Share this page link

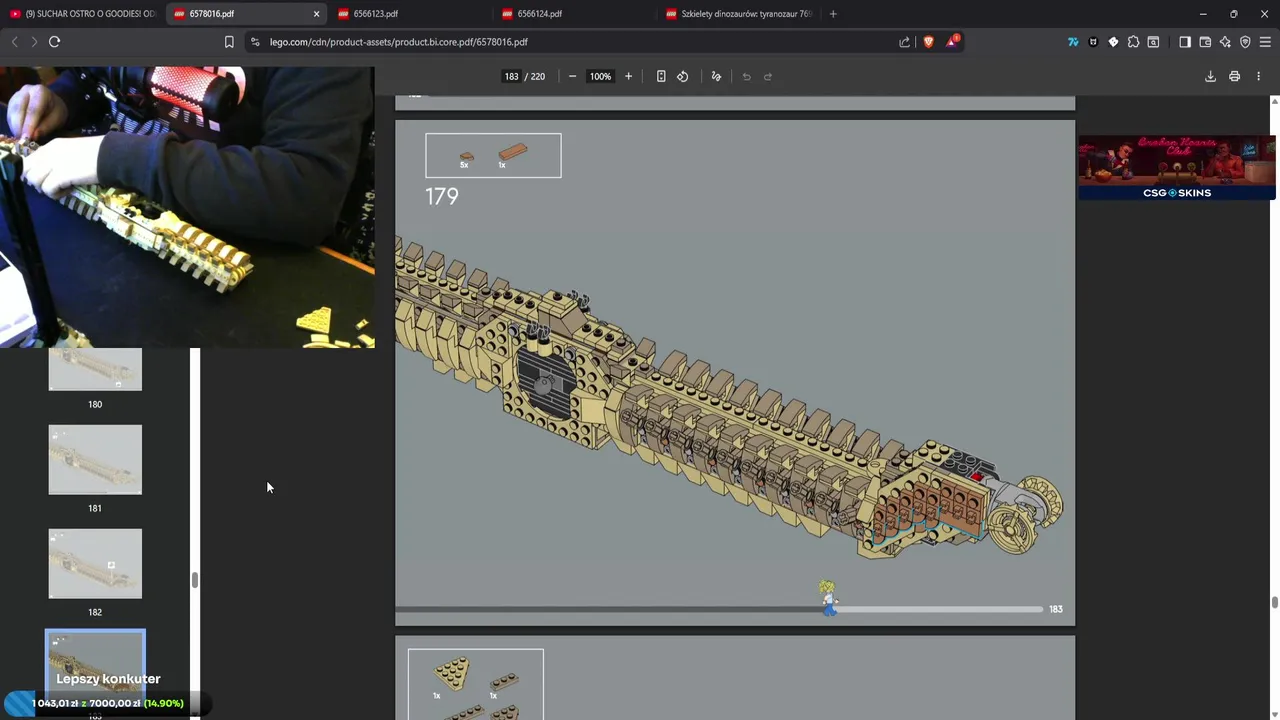click(905, 42)
